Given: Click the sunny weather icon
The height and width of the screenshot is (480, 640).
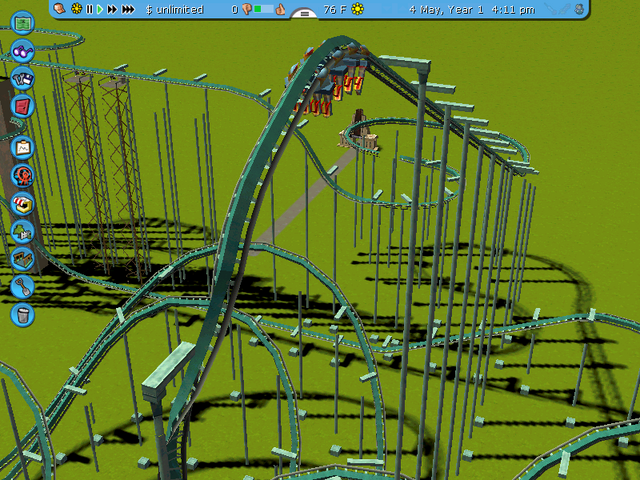Looking at the screenshot, I should point(357,9).
